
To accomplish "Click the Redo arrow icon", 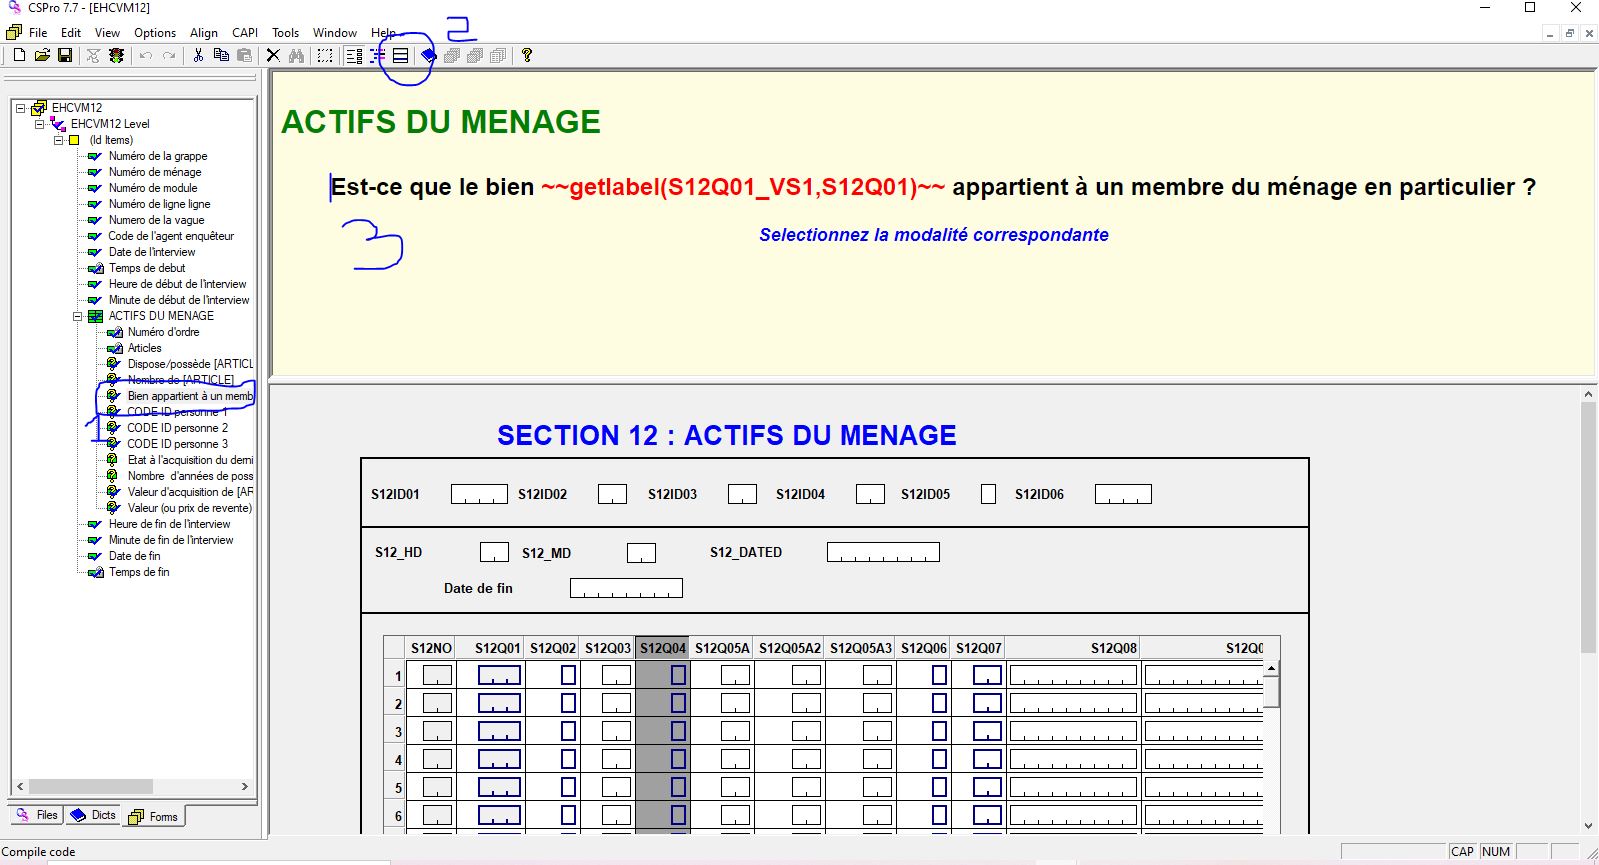I will pyautogui.click(x=169, y=56).
